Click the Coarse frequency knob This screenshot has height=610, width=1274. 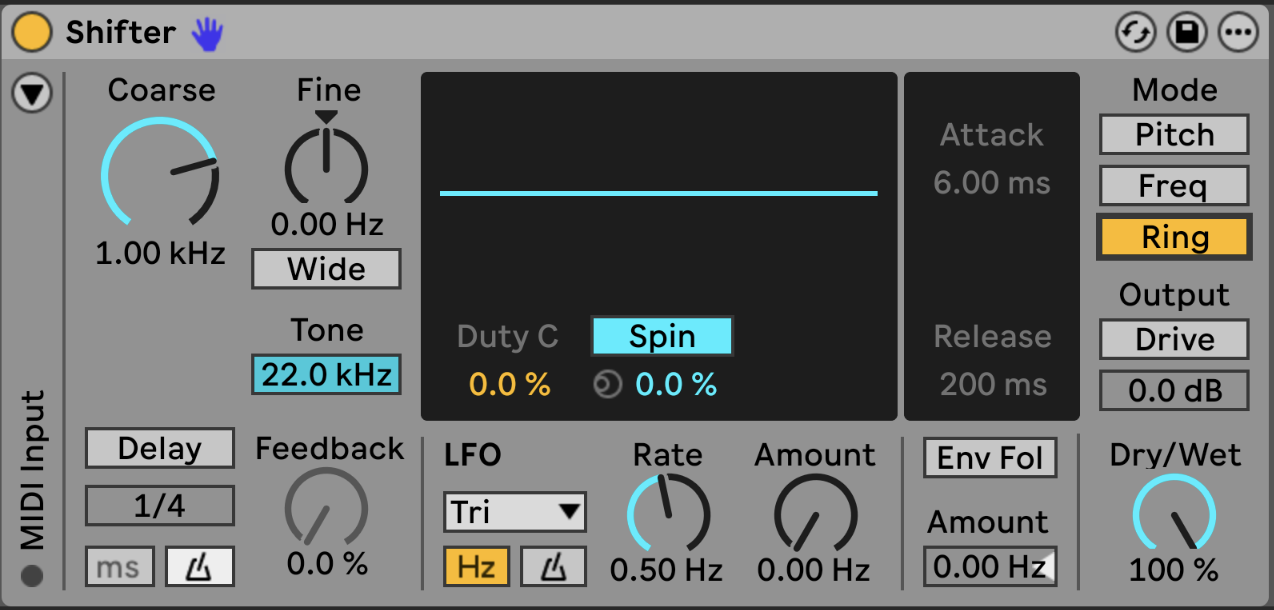[x=160, y=171]
